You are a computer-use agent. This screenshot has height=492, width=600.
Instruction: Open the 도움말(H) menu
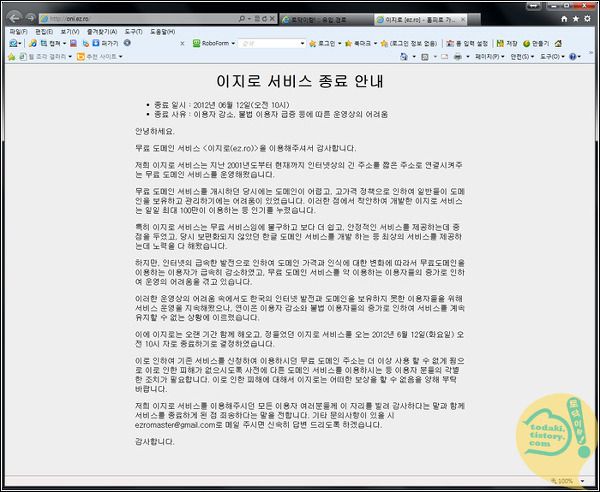(163, 32)
